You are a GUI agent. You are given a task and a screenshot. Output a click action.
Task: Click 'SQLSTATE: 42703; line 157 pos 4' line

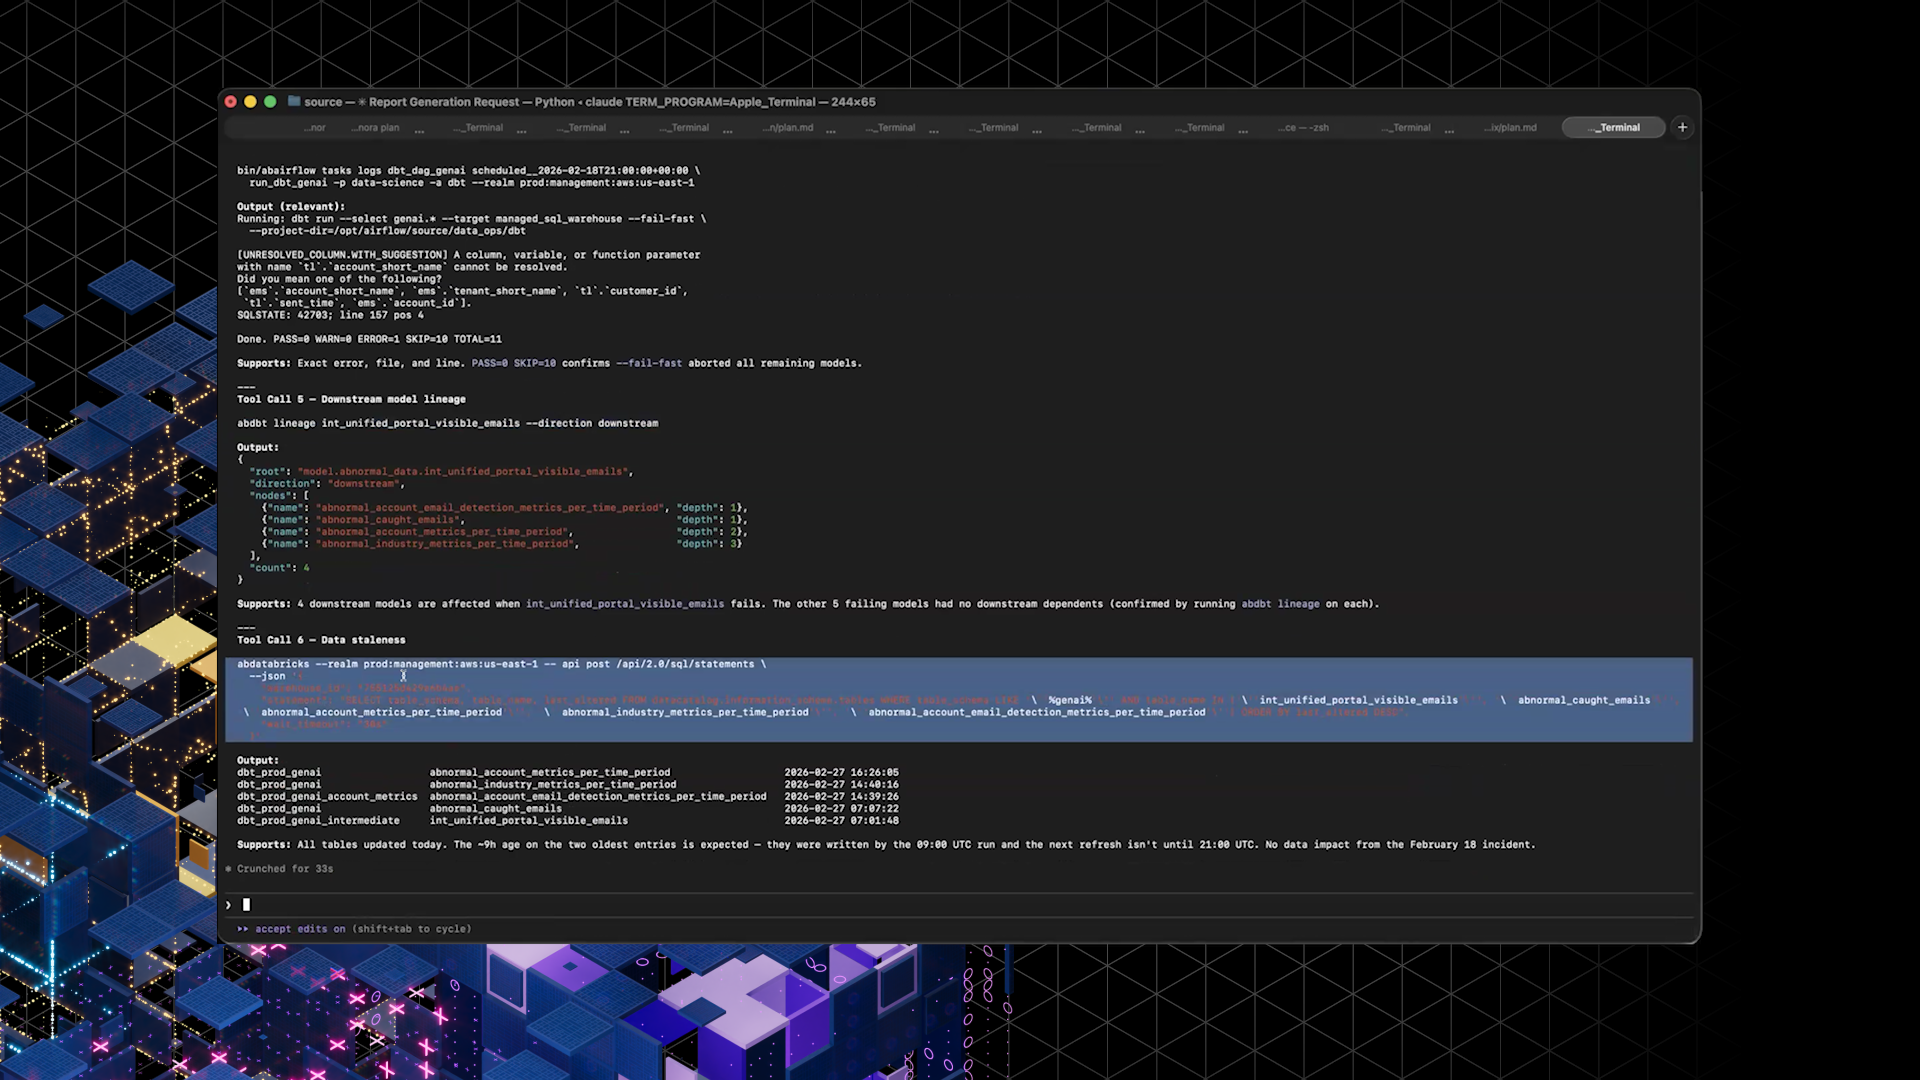tap(330, 315)
